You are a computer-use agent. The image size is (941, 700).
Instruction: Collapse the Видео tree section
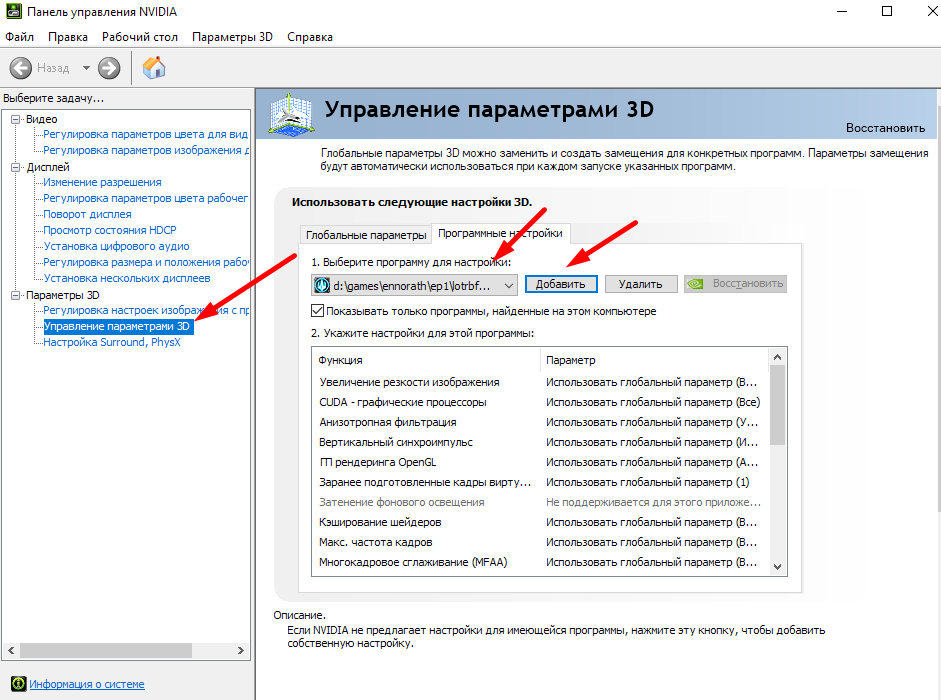[x=16, y=119]
